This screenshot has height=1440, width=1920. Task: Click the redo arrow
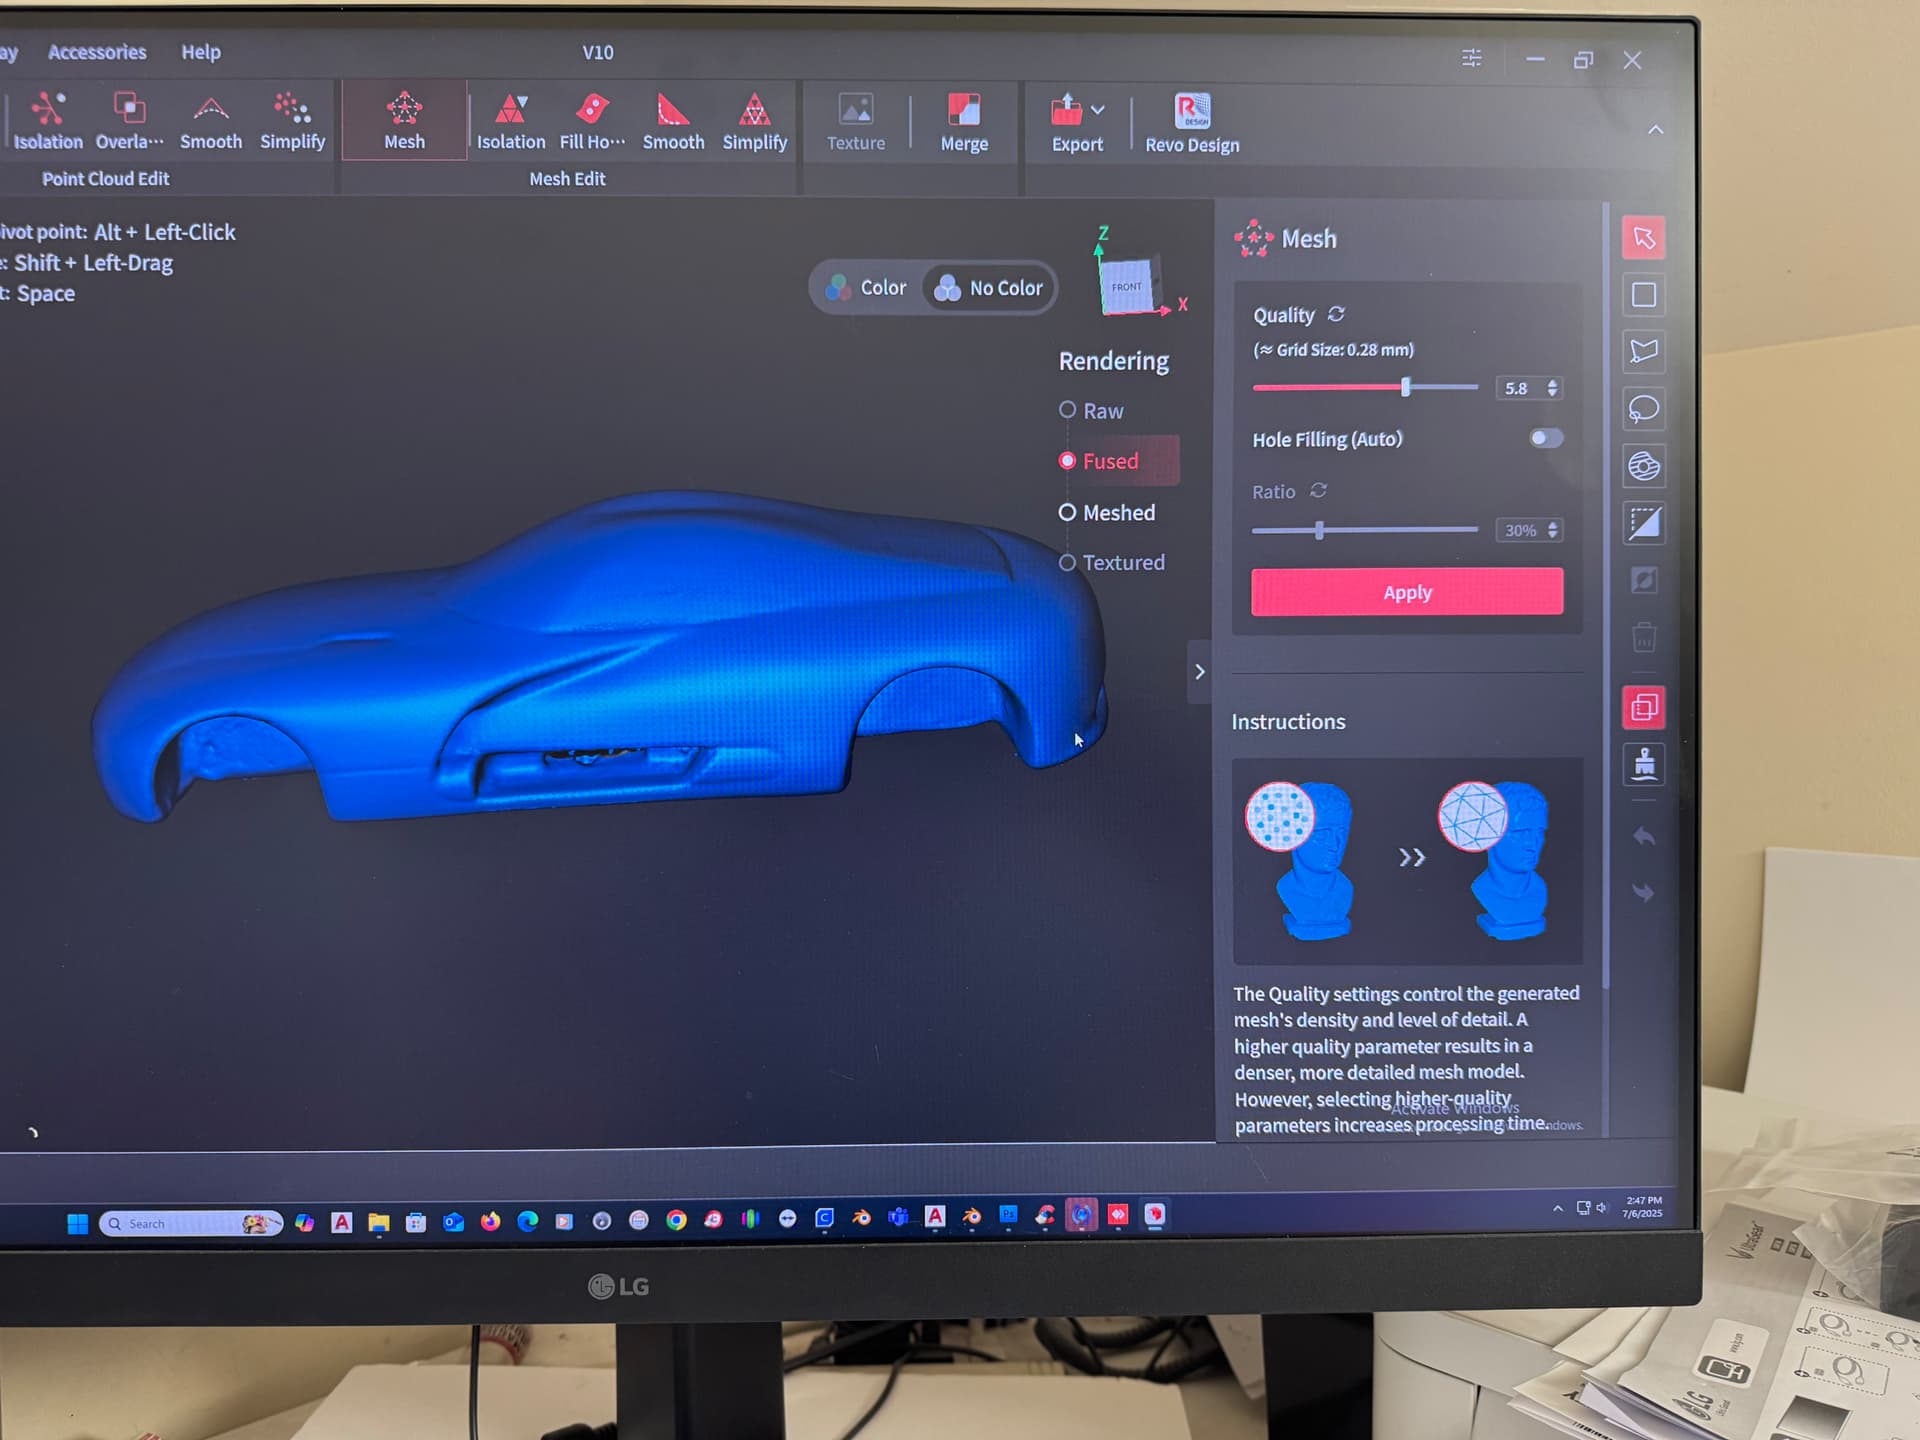pyautogui.click(x=1643, y=892)
